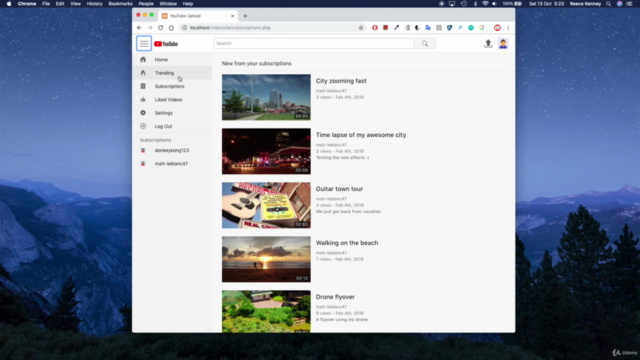Open Guitar town tour video thumbnail
The width and height of the screenshot is (640, 360).
click(x=266, y=205)
